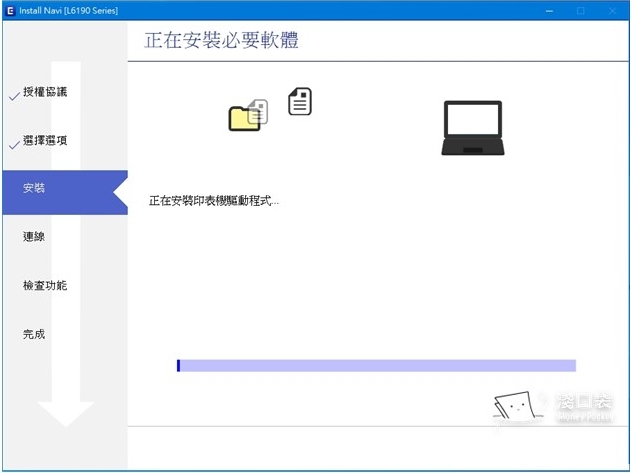The width and height of the screenshot is (632, 473).
Task: Click the yellow folder icon
Action: click(x=245, y=117)
